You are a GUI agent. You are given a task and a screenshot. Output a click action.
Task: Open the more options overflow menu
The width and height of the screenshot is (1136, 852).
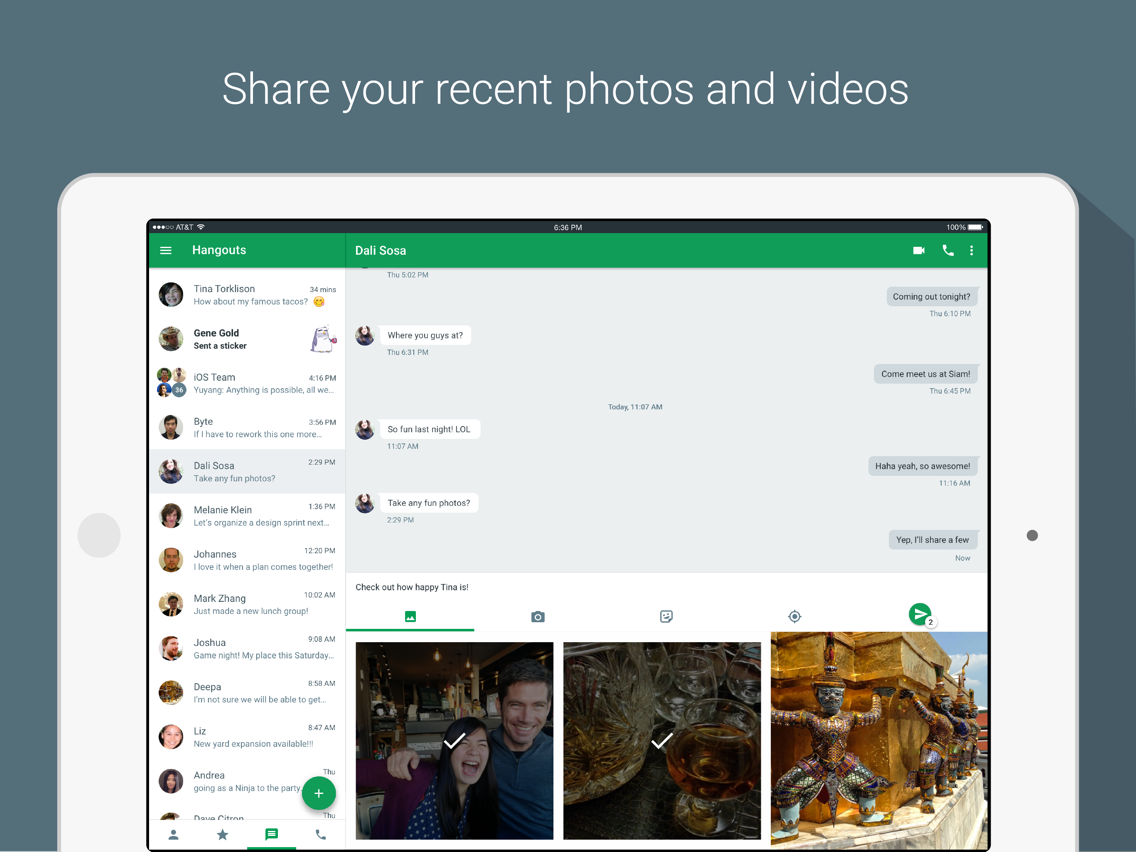tap(972, 250)
